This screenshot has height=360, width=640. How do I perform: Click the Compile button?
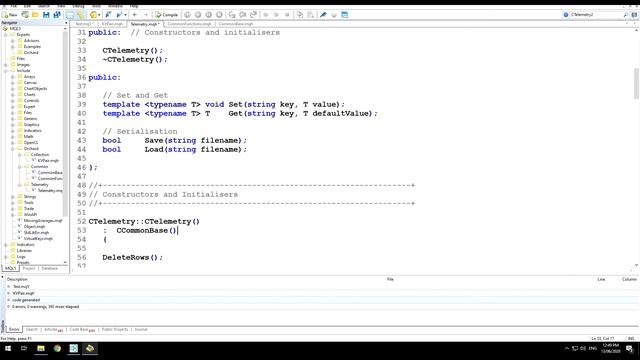(167, 15)
